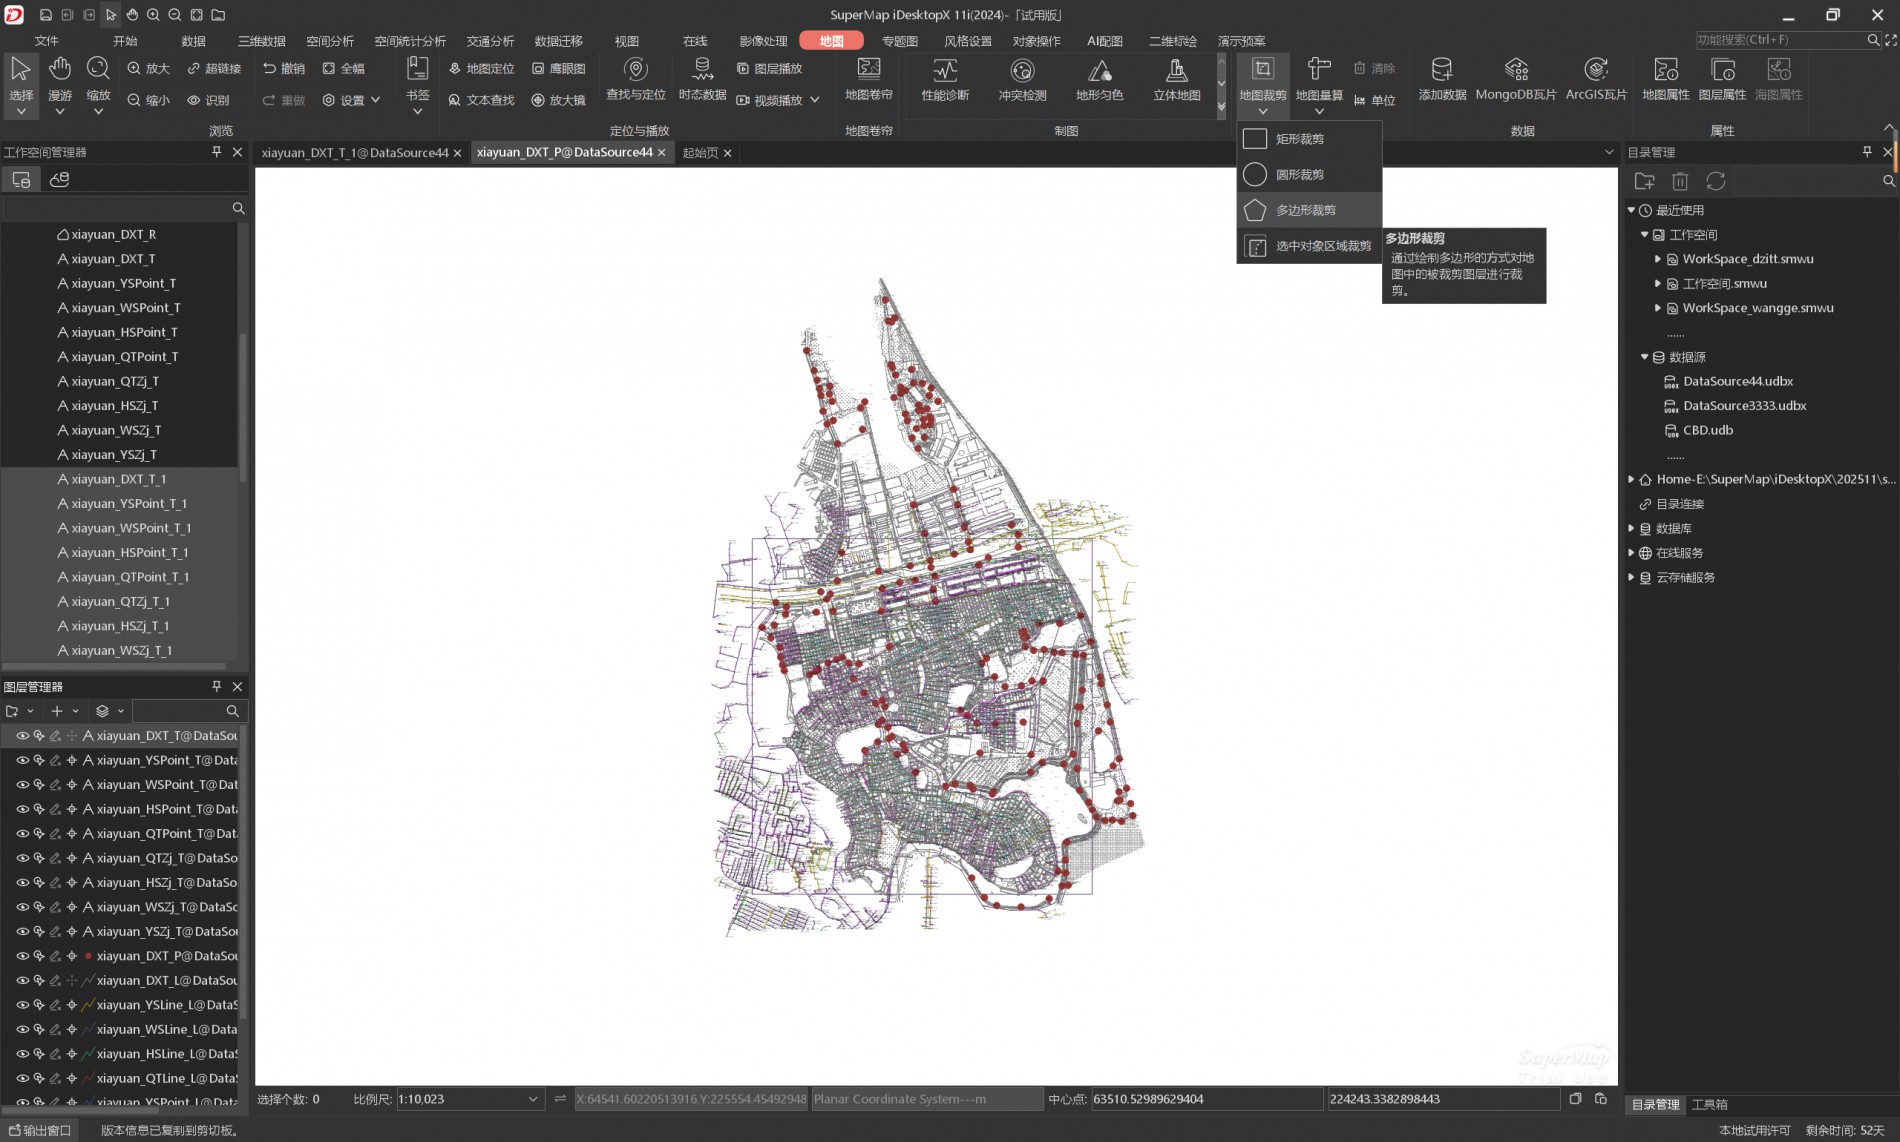This screenshot has height=1142, width=1900.
Task: Open the map scale dropdown
Action: [533, 1099]
